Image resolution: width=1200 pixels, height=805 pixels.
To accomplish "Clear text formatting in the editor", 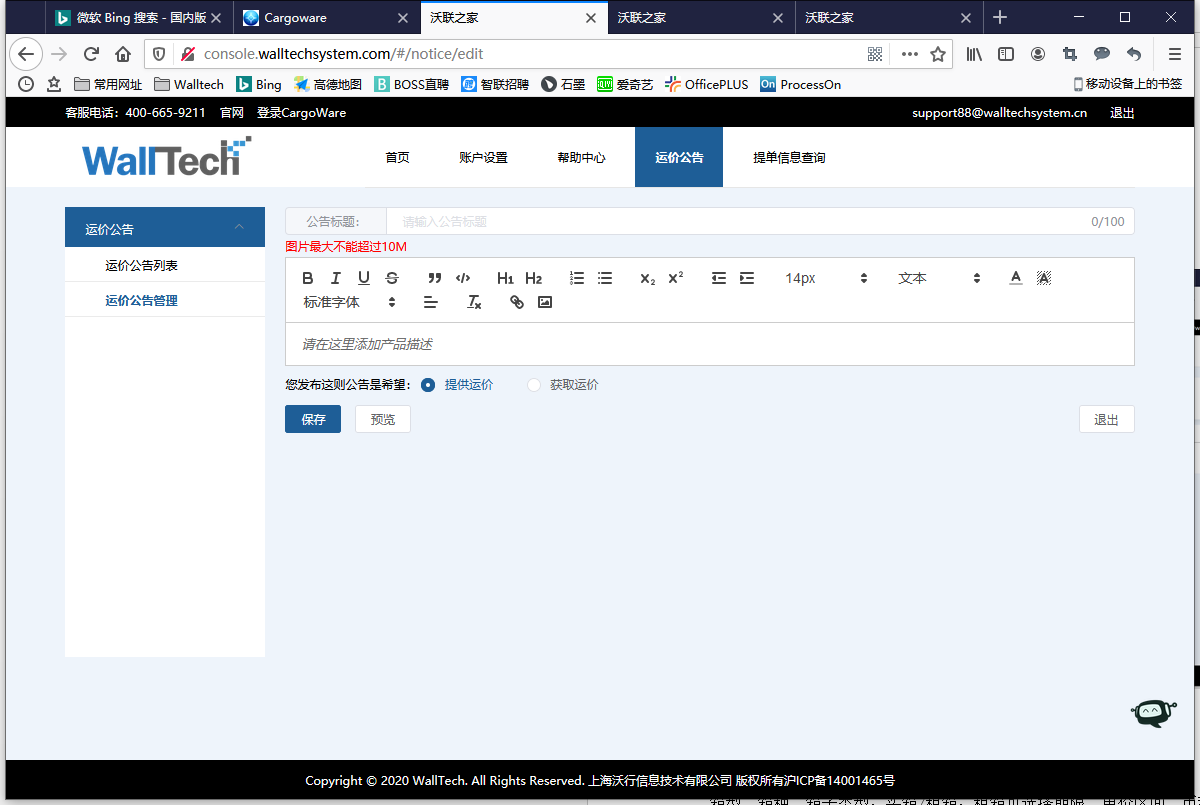I will coord(475,302).
